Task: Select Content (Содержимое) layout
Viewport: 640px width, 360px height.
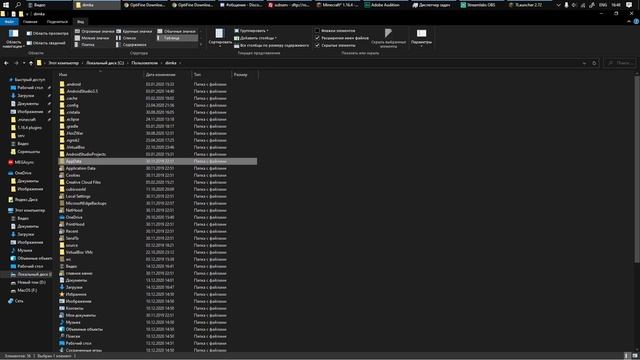Action: coord(131,45)
